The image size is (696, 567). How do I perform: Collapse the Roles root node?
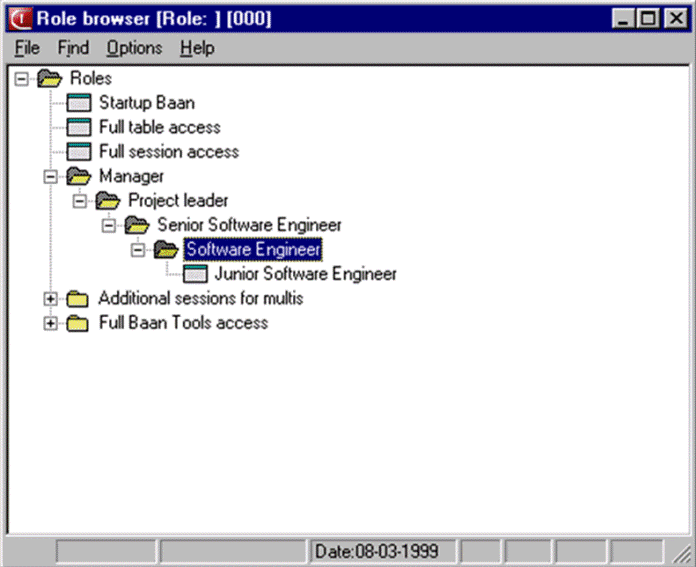pos(22,79)
